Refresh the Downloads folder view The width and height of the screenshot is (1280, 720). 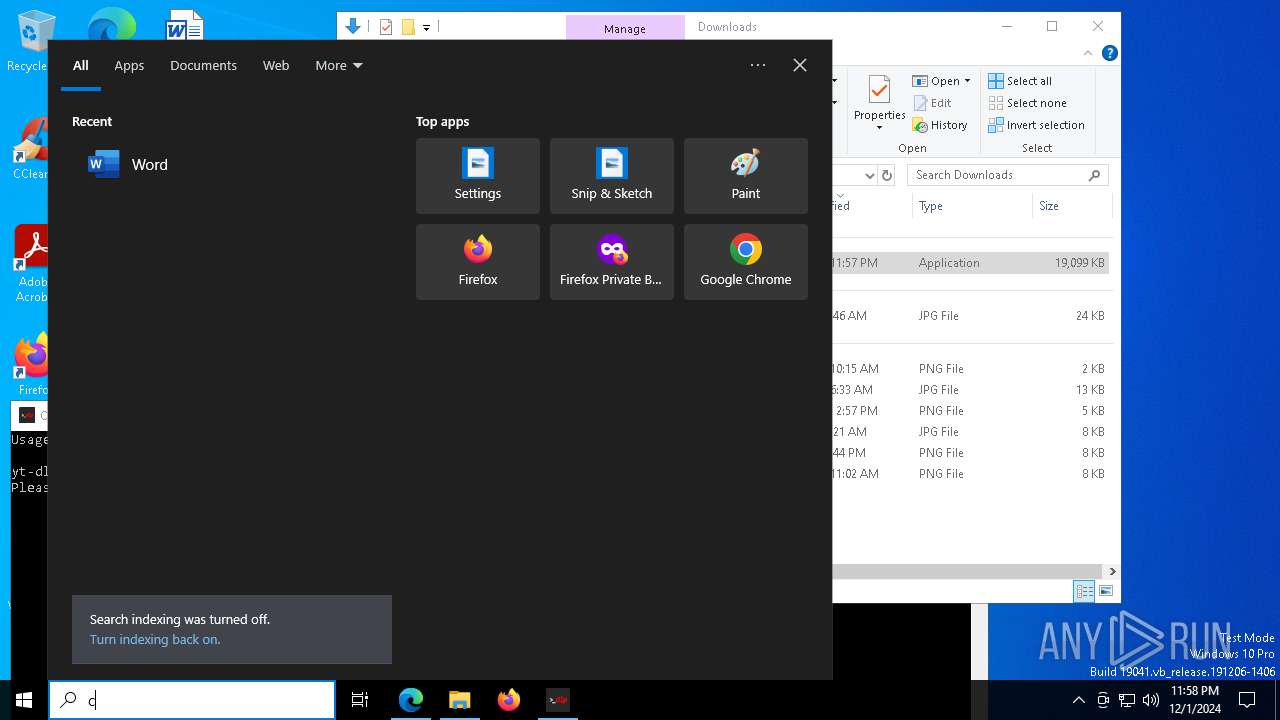[886, 175]
